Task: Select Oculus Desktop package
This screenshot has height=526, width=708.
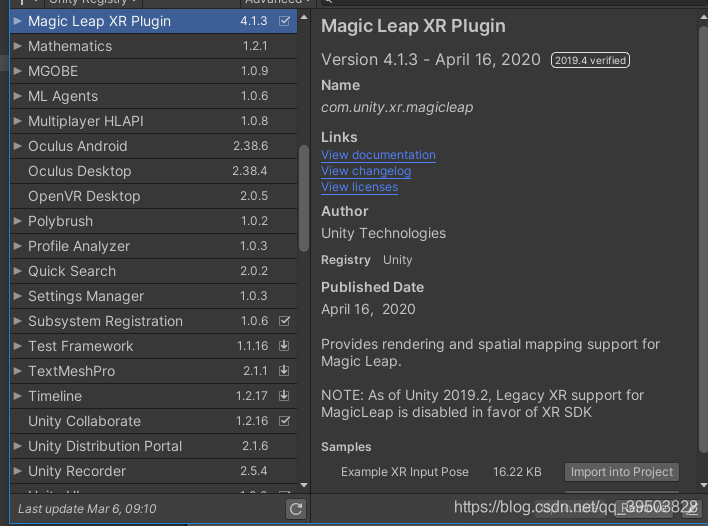Action: pos(154,171)
